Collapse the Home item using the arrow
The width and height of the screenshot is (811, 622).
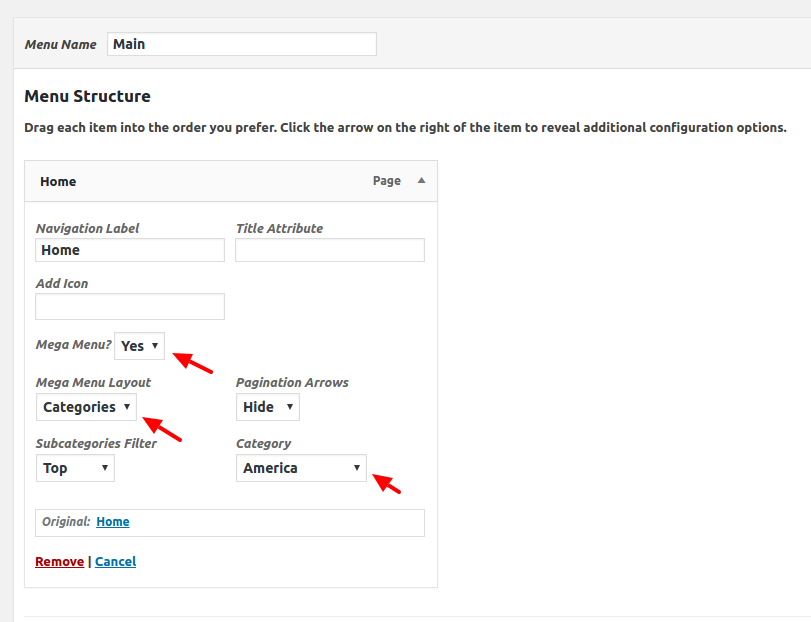(421, 181)
